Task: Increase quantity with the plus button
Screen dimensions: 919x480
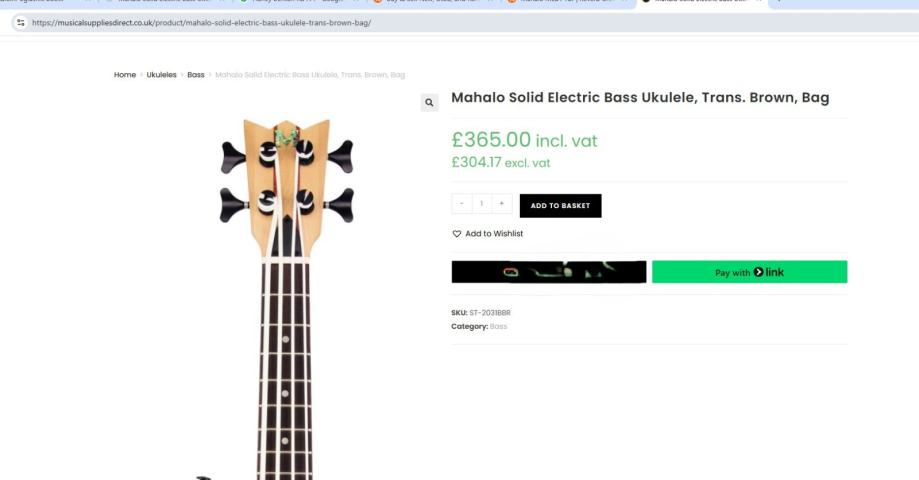Action: [x=502, y=204]
